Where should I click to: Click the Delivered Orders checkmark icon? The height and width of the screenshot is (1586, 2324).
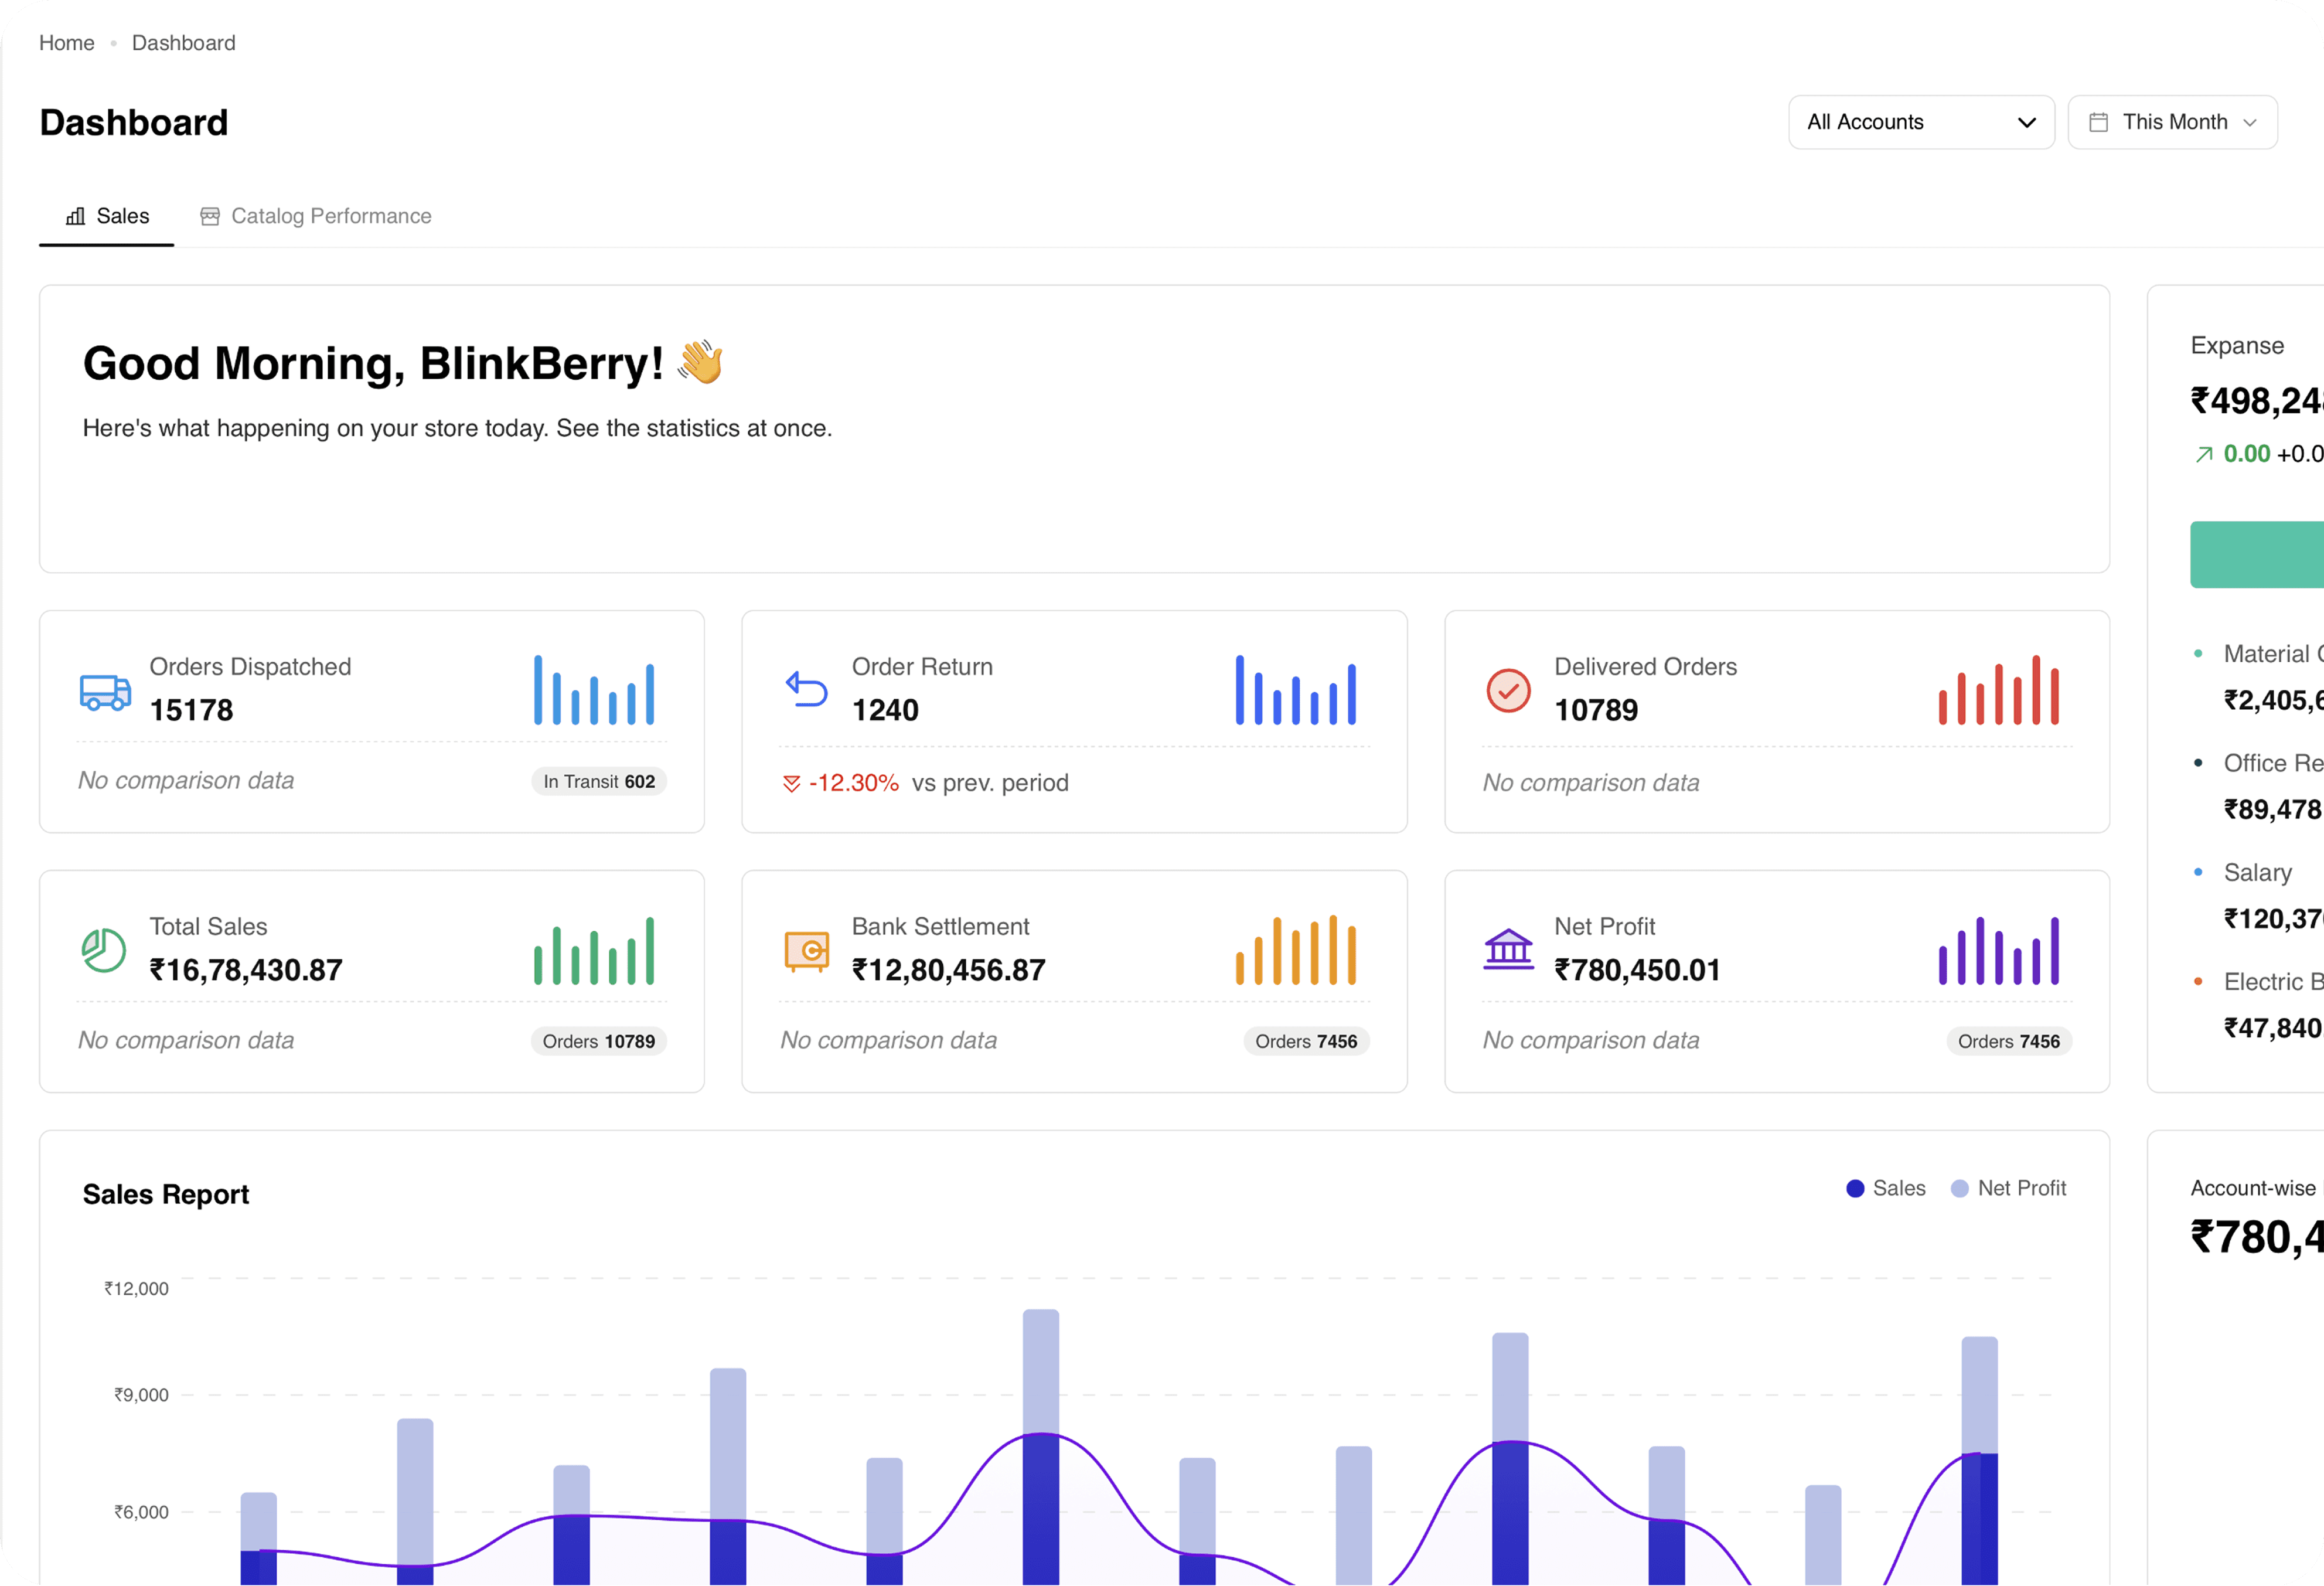click(x=1508, y=690)
